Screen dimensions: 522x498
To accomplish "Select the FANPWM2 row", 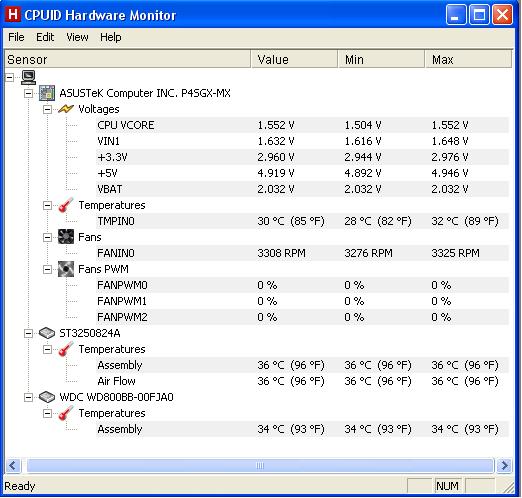I will tap(302, 317).
